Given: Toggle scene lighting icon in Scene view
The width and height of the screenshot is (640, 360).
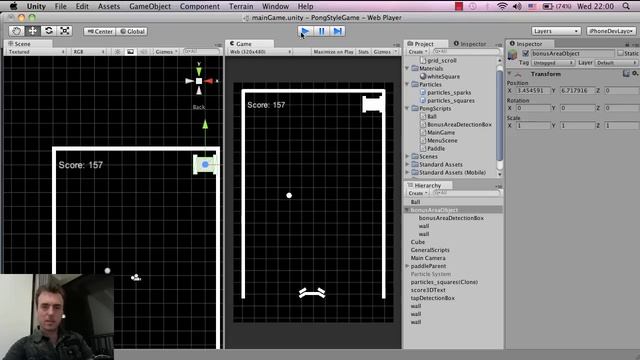Looking at the screenshot, I should 118,52.
